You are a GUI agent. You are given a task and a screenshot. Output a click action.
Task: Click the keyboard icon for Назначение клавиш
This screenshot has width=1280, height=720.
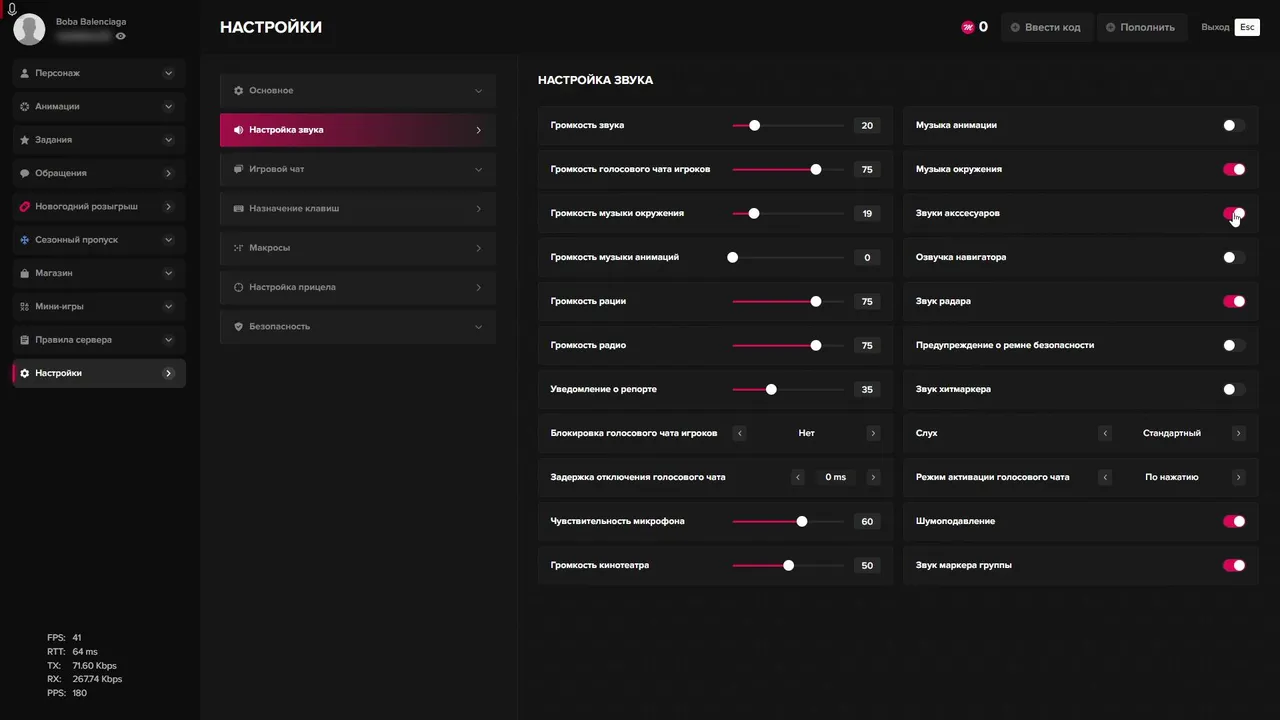(239, 209)
